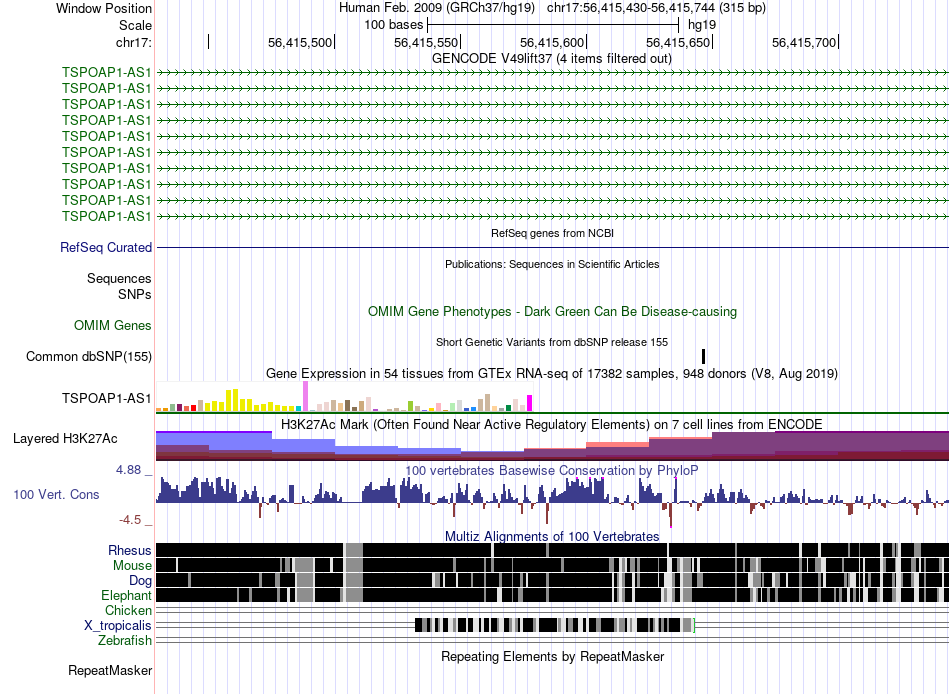Open Short Genetic Variants from dbSNP title
The height and width of the screenshot is (694, 950).
[x=552, y=342]
